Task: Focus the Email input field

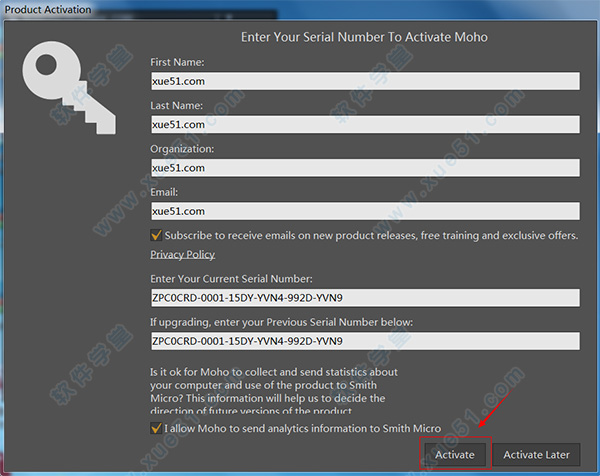Action: click(365, 211)
